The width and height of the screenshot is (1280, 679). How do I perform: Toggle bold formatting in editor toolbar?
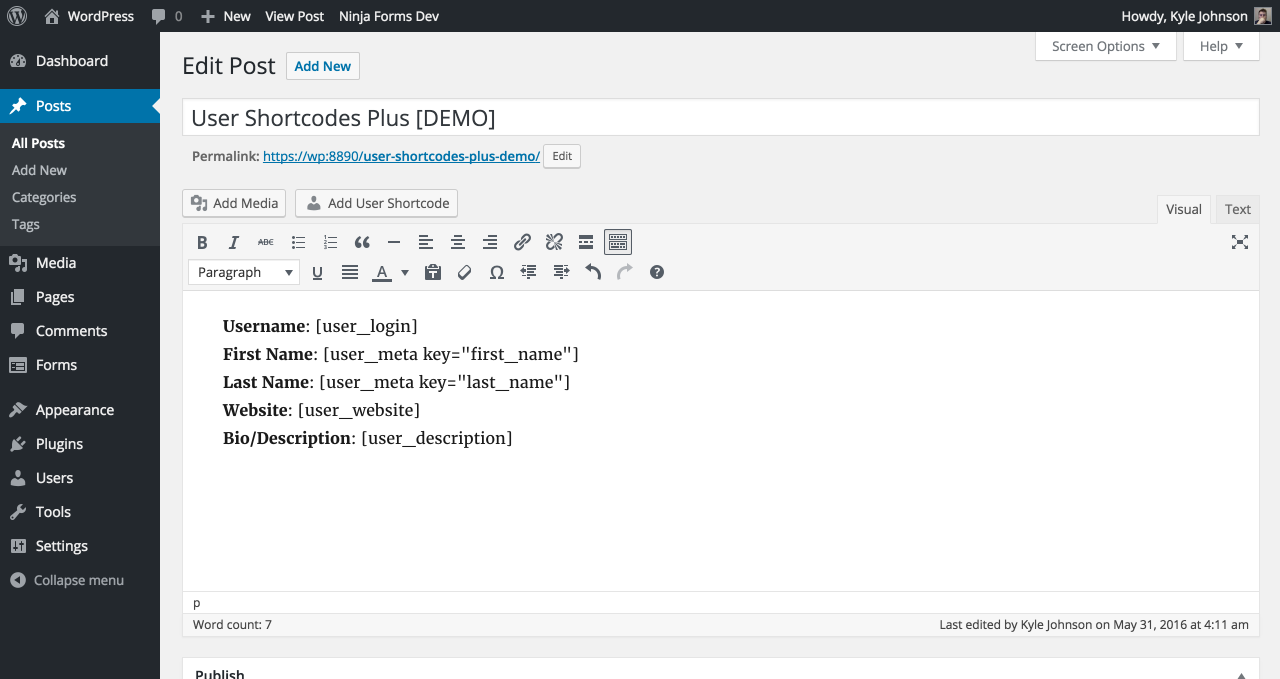[202, 242]
